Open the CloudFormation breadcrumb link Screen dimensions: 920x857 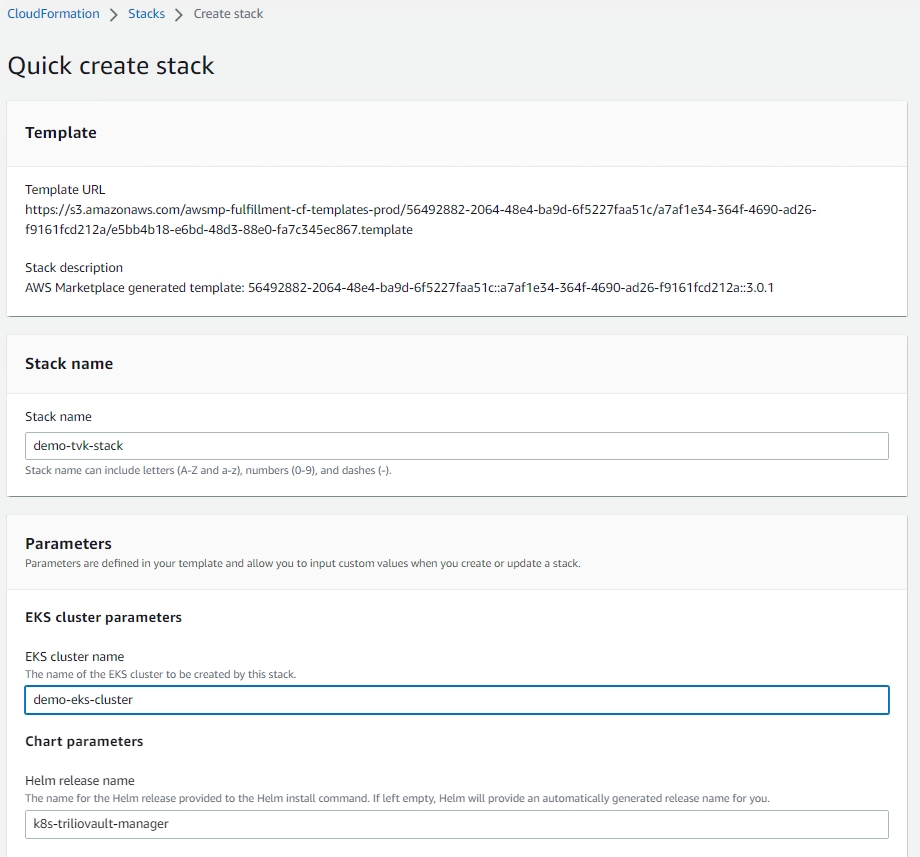coord(53,14)
